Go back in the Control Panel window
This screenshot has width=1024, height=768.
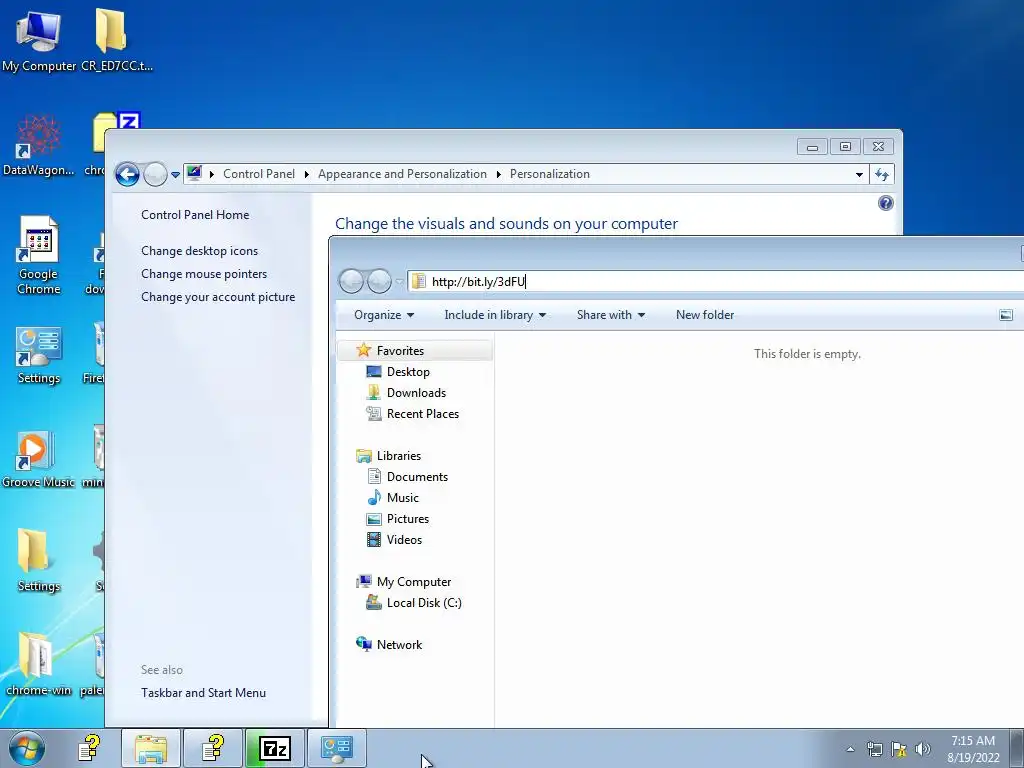point(127,174)
